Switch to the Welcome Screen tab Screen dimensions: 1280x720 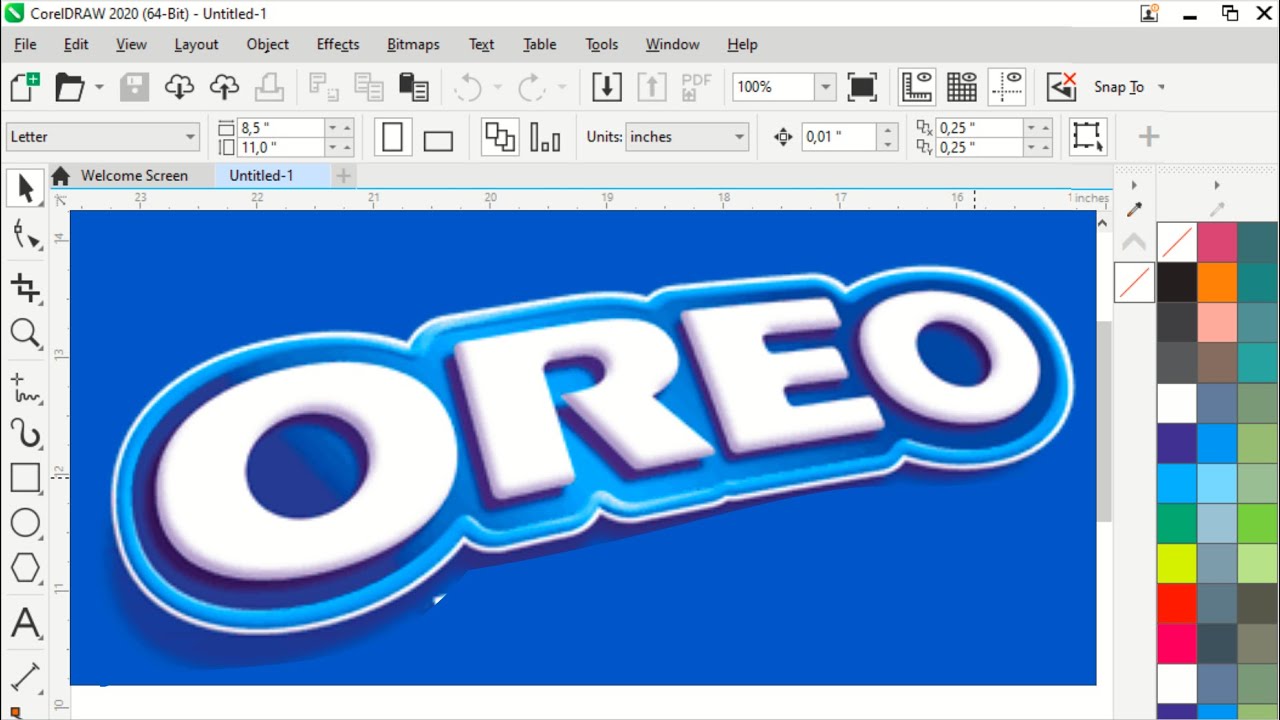[134, 175]
